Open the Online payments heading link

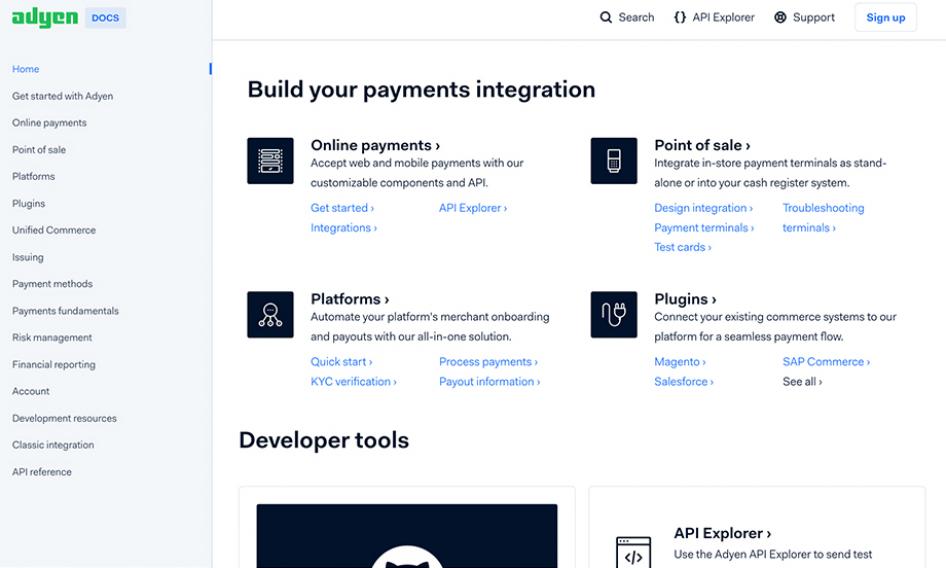tap(375, 145)
